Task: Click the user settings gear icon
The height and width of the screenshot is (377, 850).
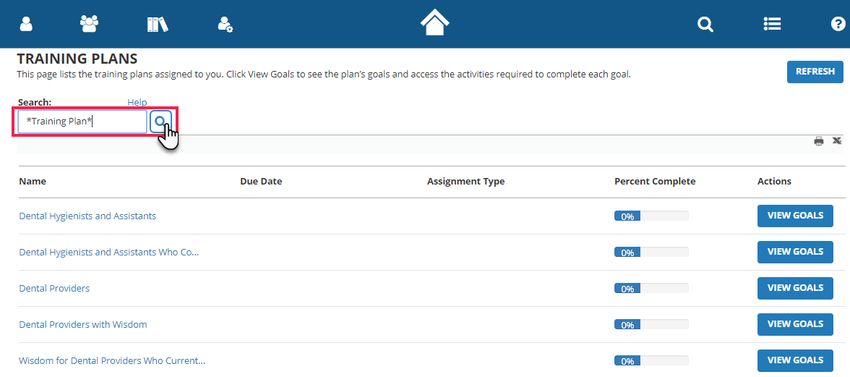Action: click(x=225, y=24)
